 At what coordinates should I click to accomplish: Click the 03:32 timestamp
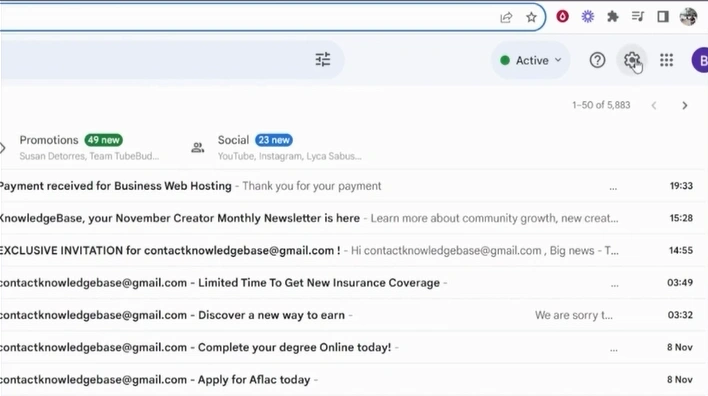tap(680, 315)
